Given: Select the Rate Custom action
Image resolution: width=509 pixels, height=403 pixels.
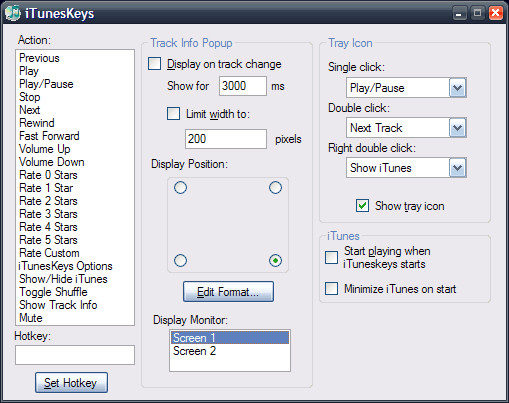Looking at the screenshot, I should click(75, 253).
